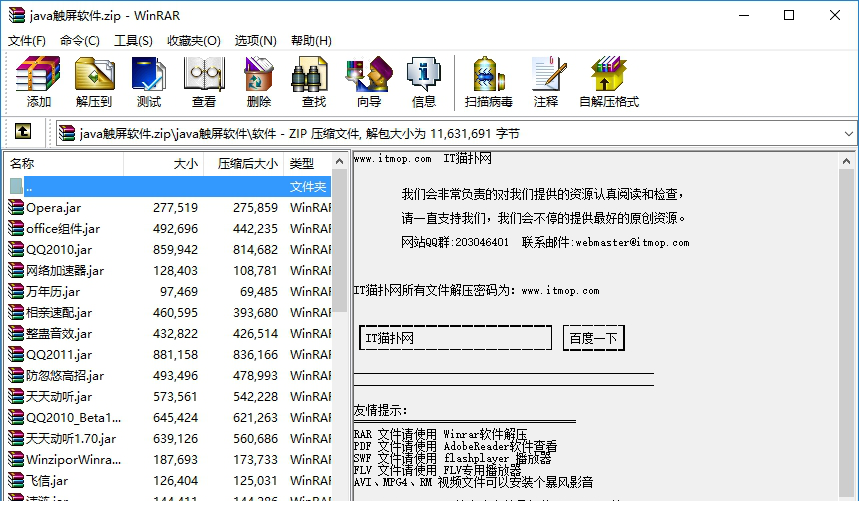Viewport: 859px width, 521px height.
Task: Click the IT猫扑网 search box in comment
Action: pyautogui.click(x=455, y=338)
